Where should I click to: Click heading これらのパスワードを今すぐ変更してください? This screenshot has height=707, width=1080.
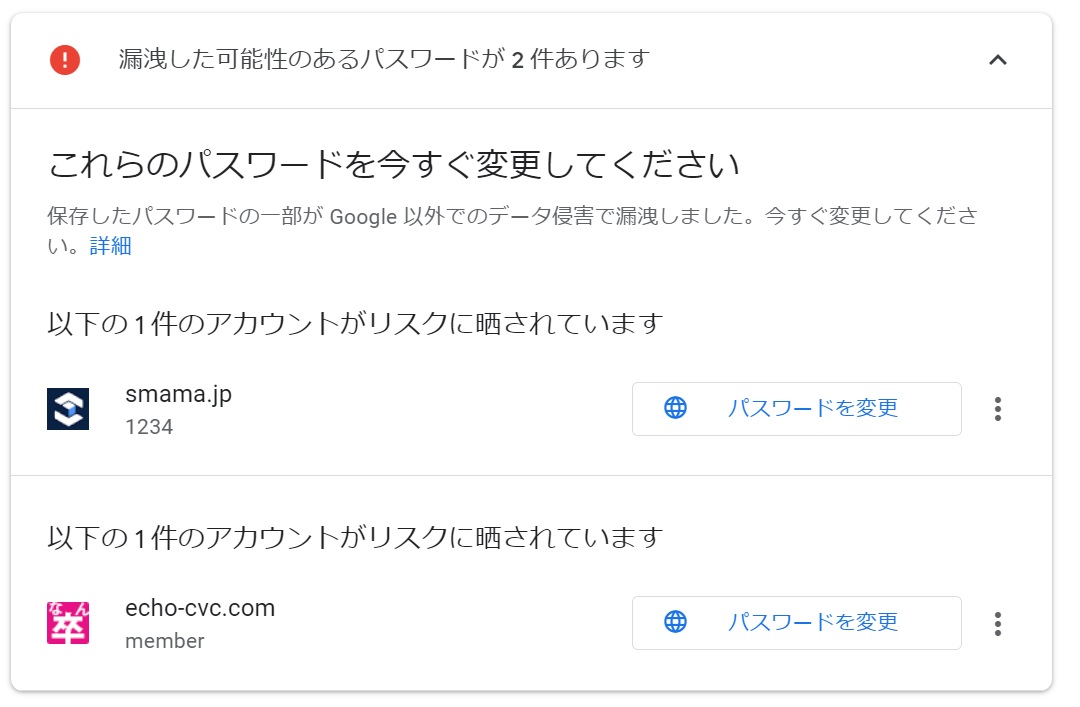click(x=394, y=165)
